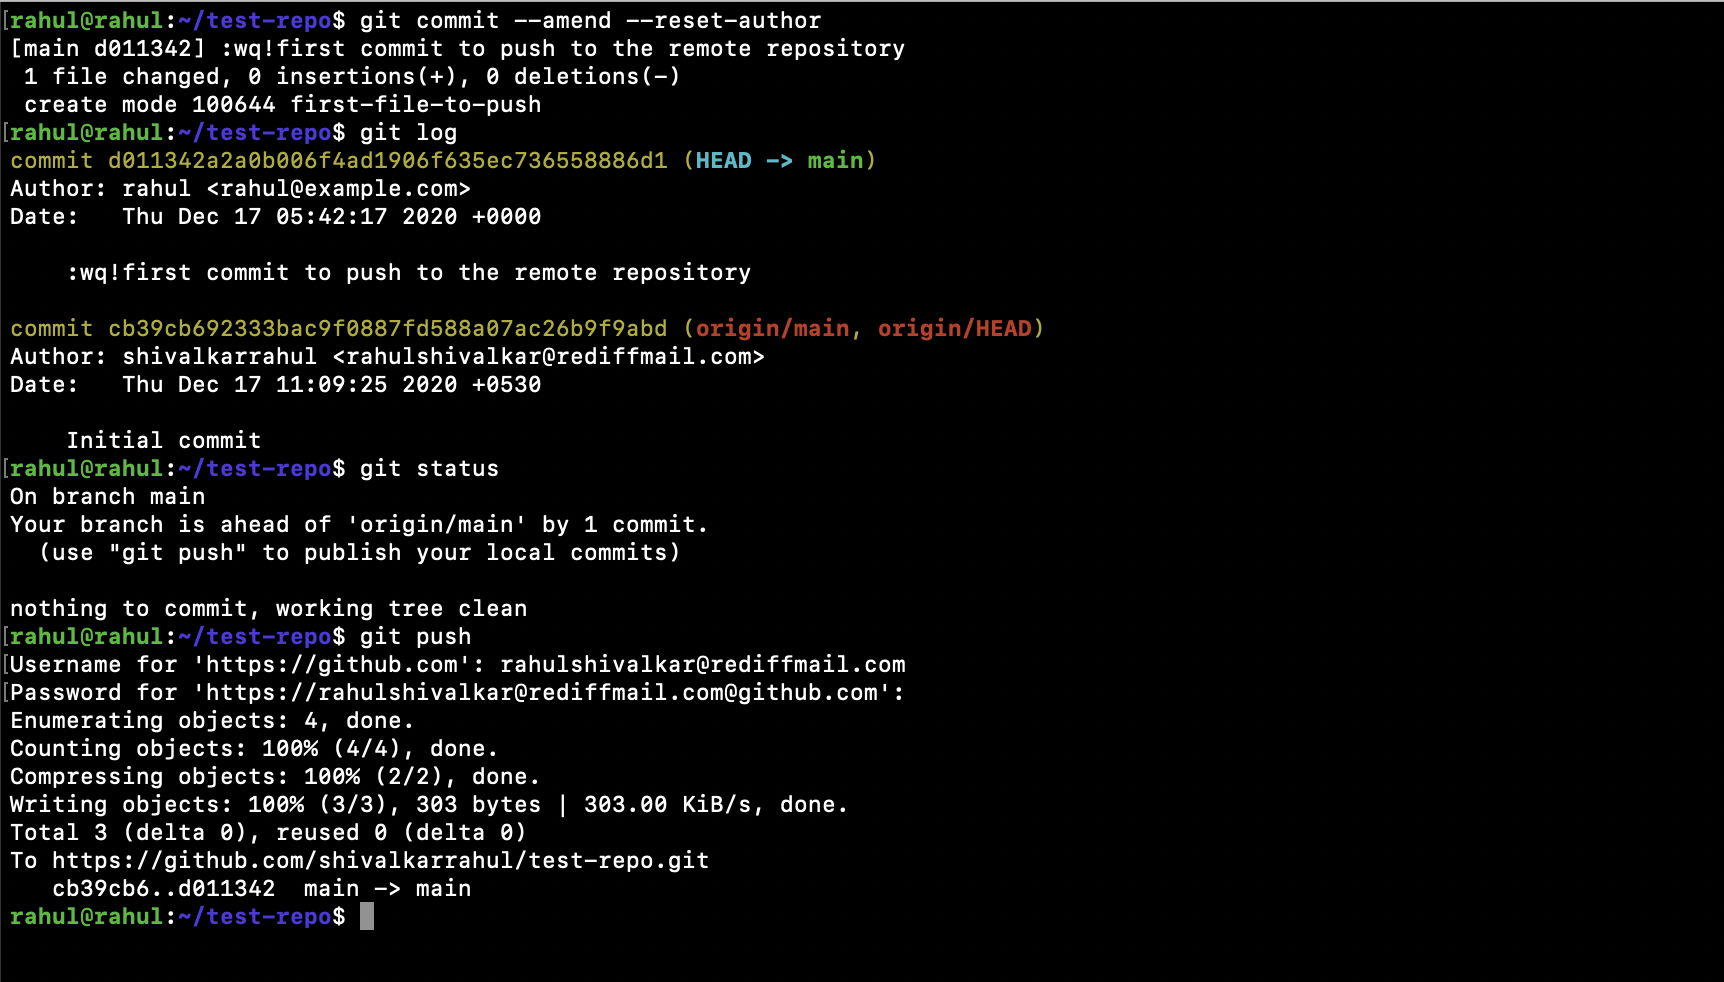The image size is (1724, 982).
Task: Click the rahul@example.com author email
Action: 338,188
